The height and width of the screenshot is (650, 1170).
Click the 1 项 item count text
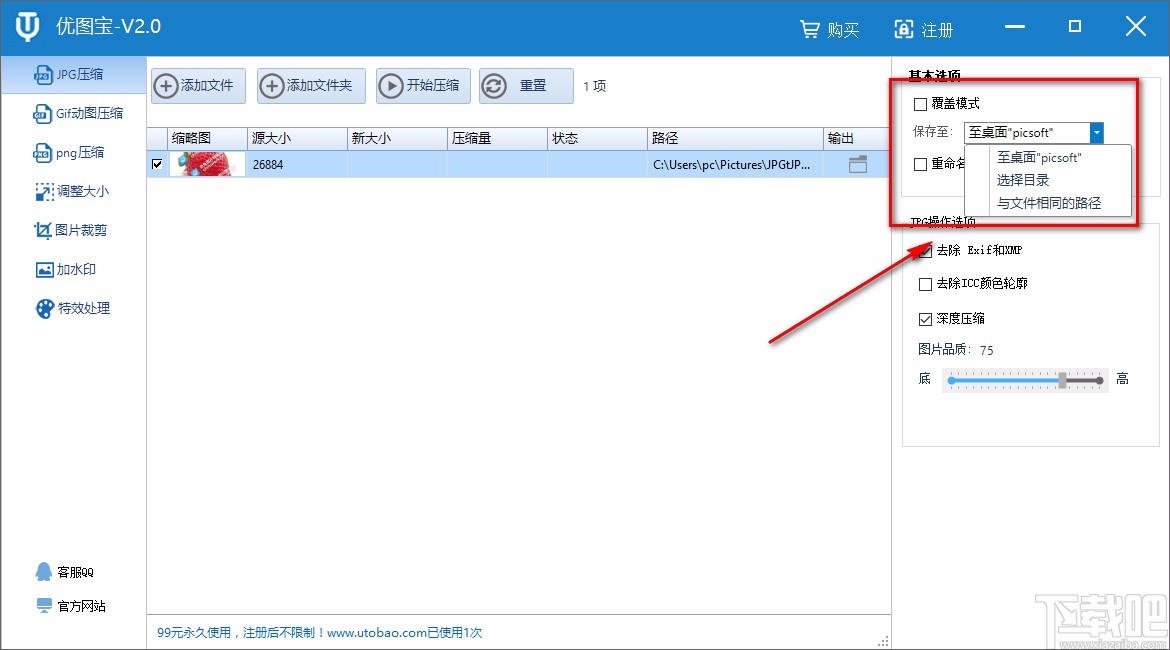pos(595,87)
